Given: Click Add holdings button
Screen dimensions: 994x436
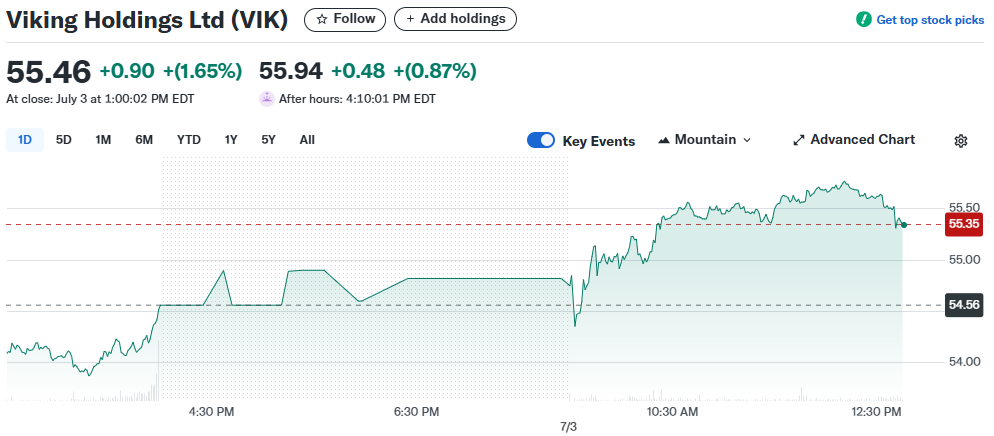Looking at the screenshot, I should tap(455, 19).
